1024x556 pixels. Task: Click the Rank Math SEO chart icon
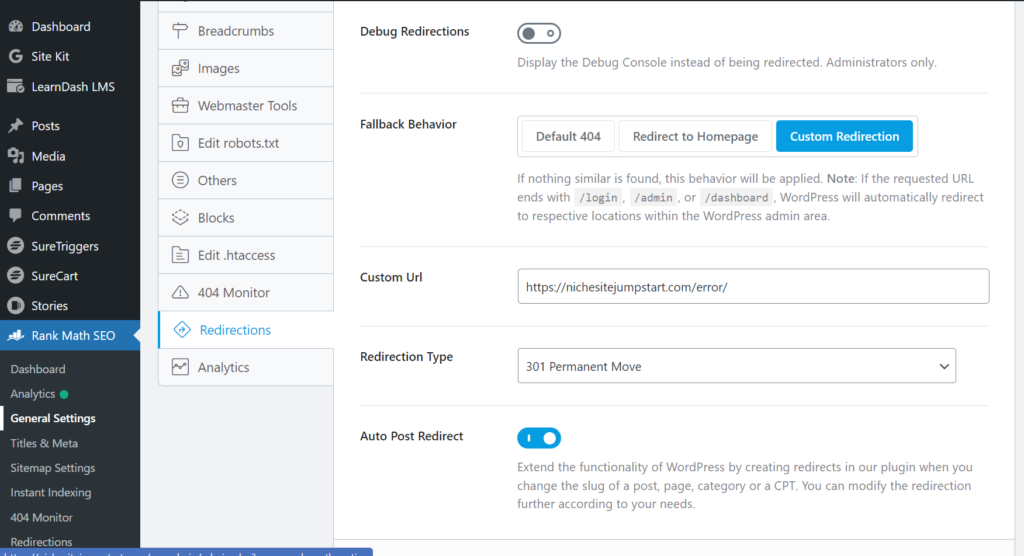tap(16, 335)
